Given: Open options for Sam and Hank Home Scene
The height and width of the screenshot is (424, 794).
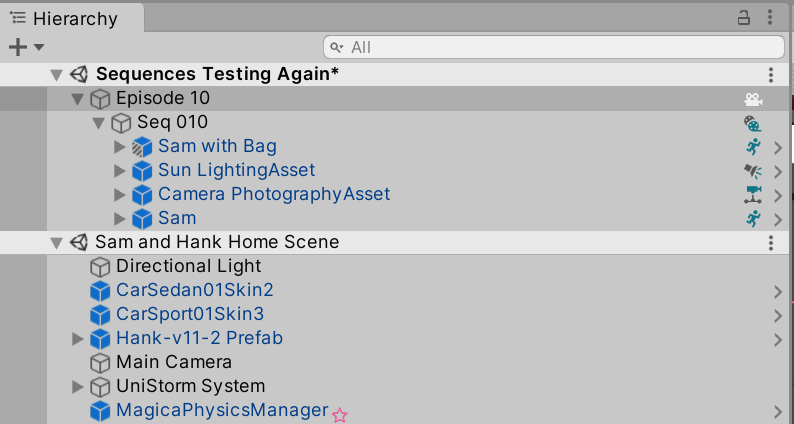Looking at the screenshot, I should point(771,243).
